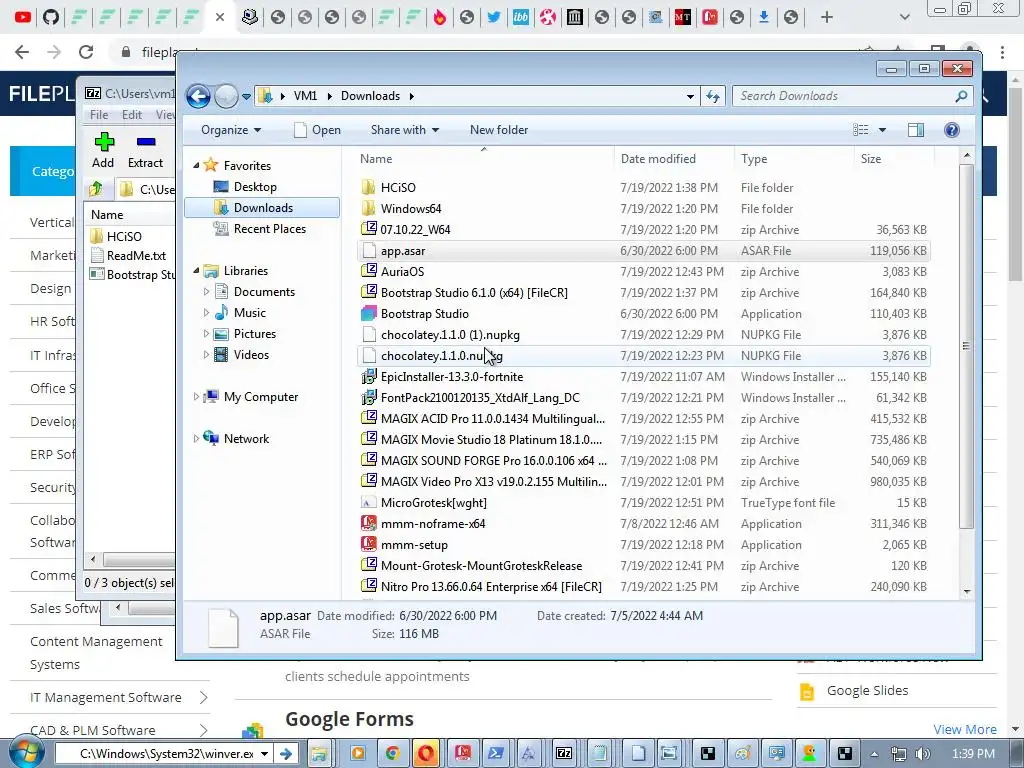Screen dimensions: 1024x768
Task: Click the 7-Zip icon in the taskbar
Action: (x=564, y=754)
